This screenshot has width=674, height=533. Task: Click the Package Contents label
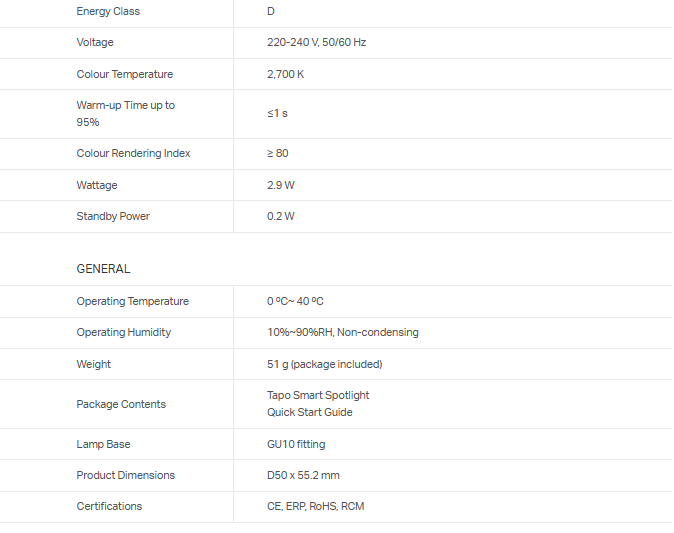(121, 405)
